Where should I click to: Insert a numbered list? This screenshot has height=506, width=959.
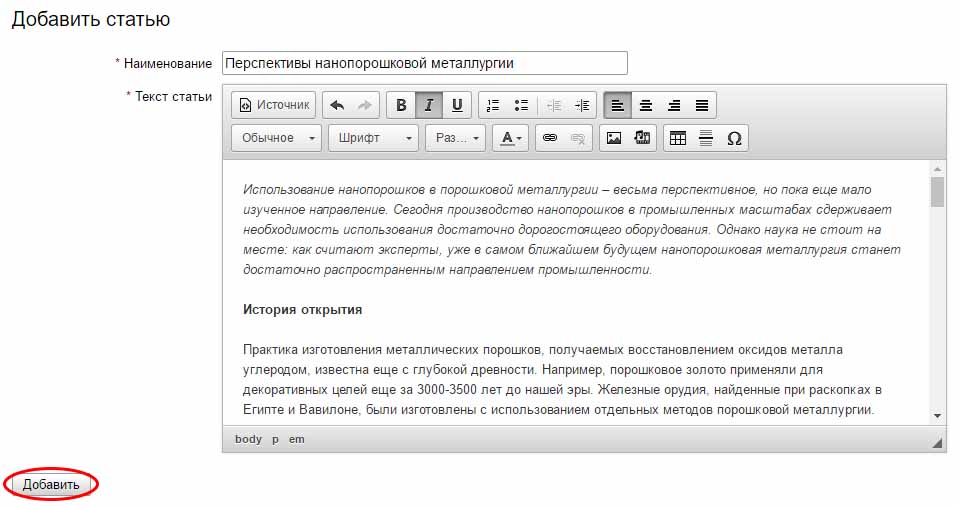point(493,105)
